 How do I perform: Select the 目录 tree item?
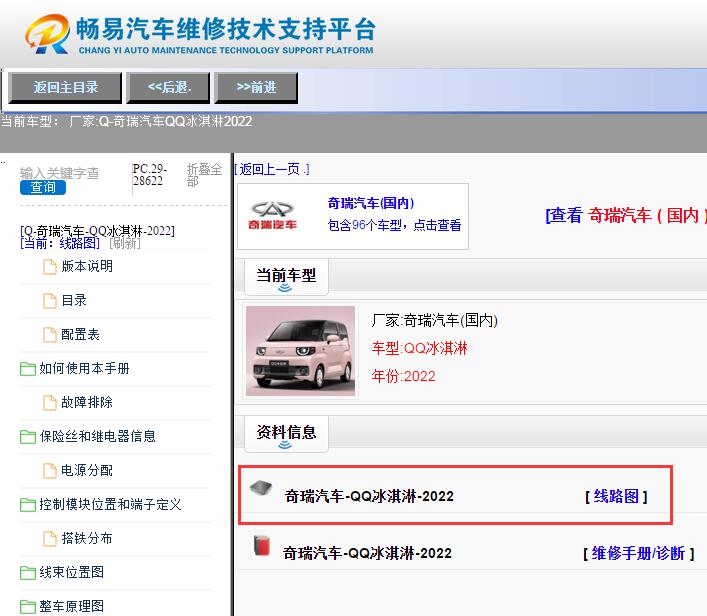[74, 301]
